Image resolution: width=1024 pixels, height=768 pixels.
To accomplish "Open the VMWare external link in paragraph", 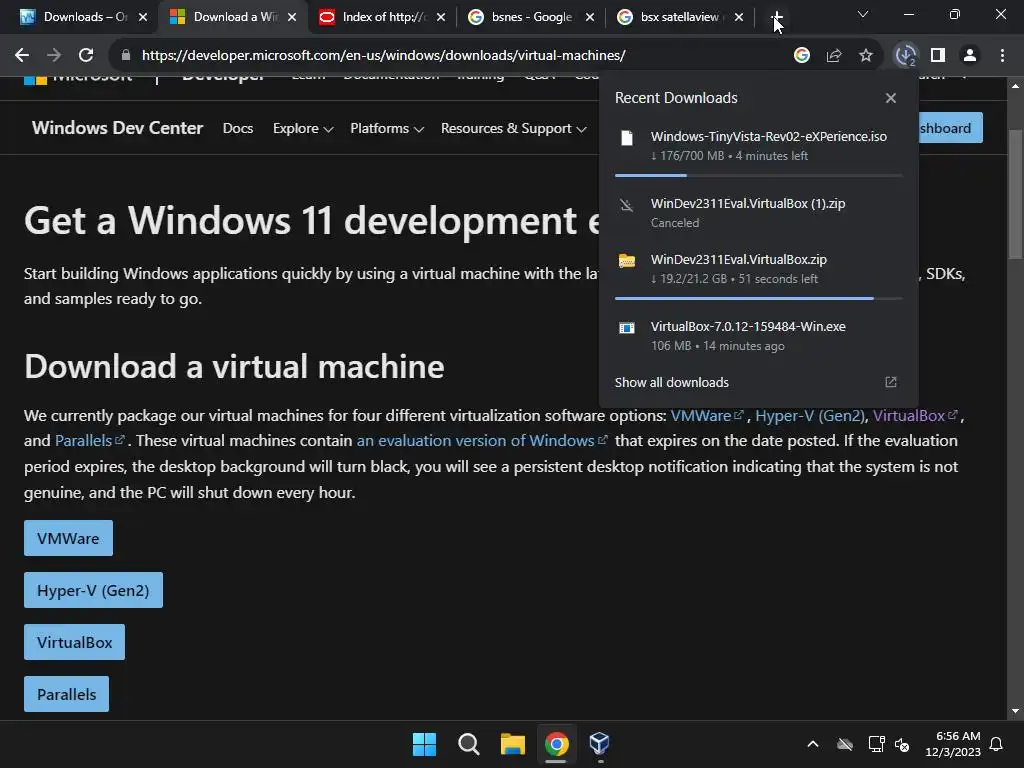I will click(x=707, y=415).
